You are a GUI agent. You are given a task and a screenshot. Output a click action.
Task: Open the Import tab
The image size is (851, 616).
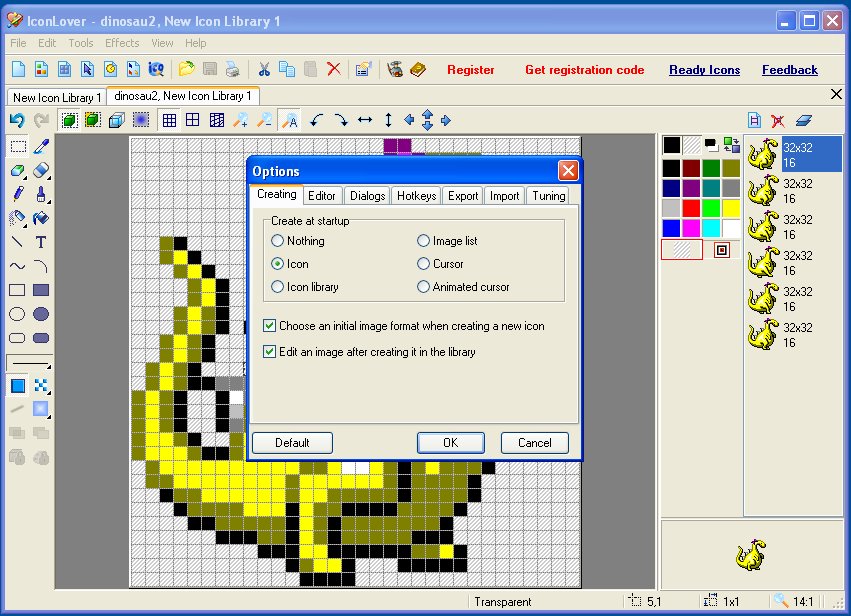tap(504, 196)
